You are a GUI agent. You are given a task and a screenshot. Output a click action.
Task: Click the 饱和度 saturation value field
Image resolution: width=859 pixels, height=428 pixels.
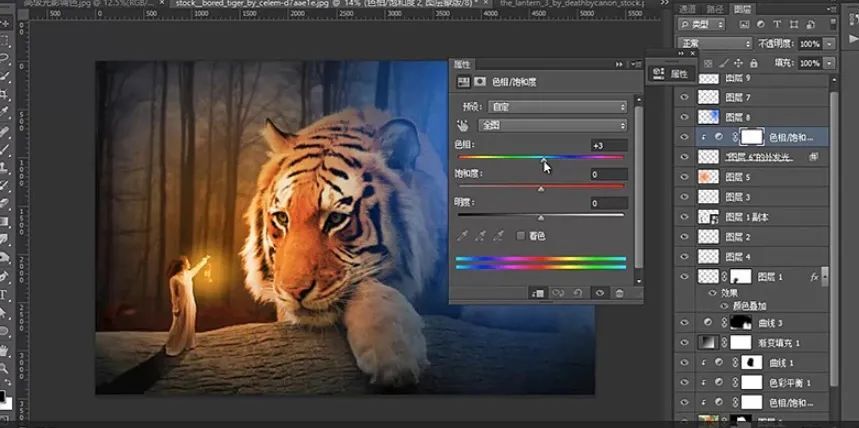[608, 175]
